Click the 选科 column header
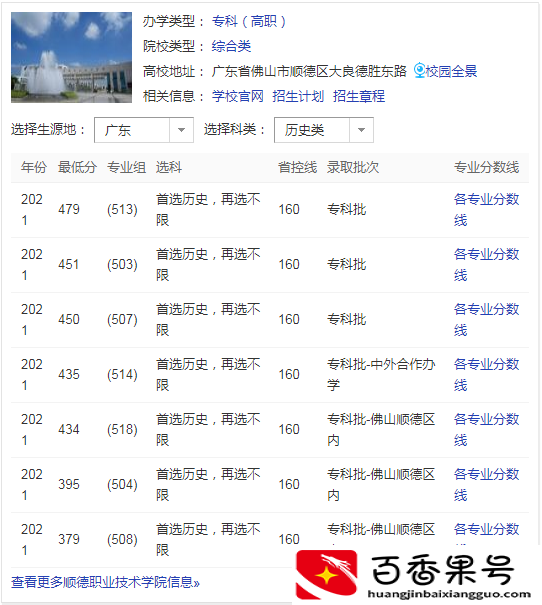 169,167
